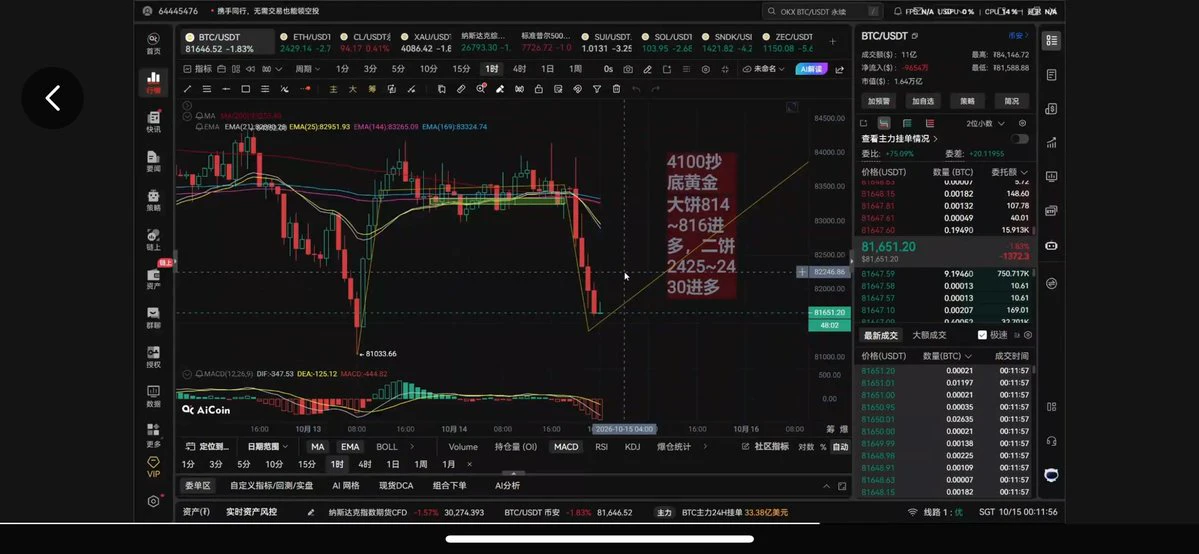
Task: Click the 加预警 button
Action: click(x=879, y=101)
